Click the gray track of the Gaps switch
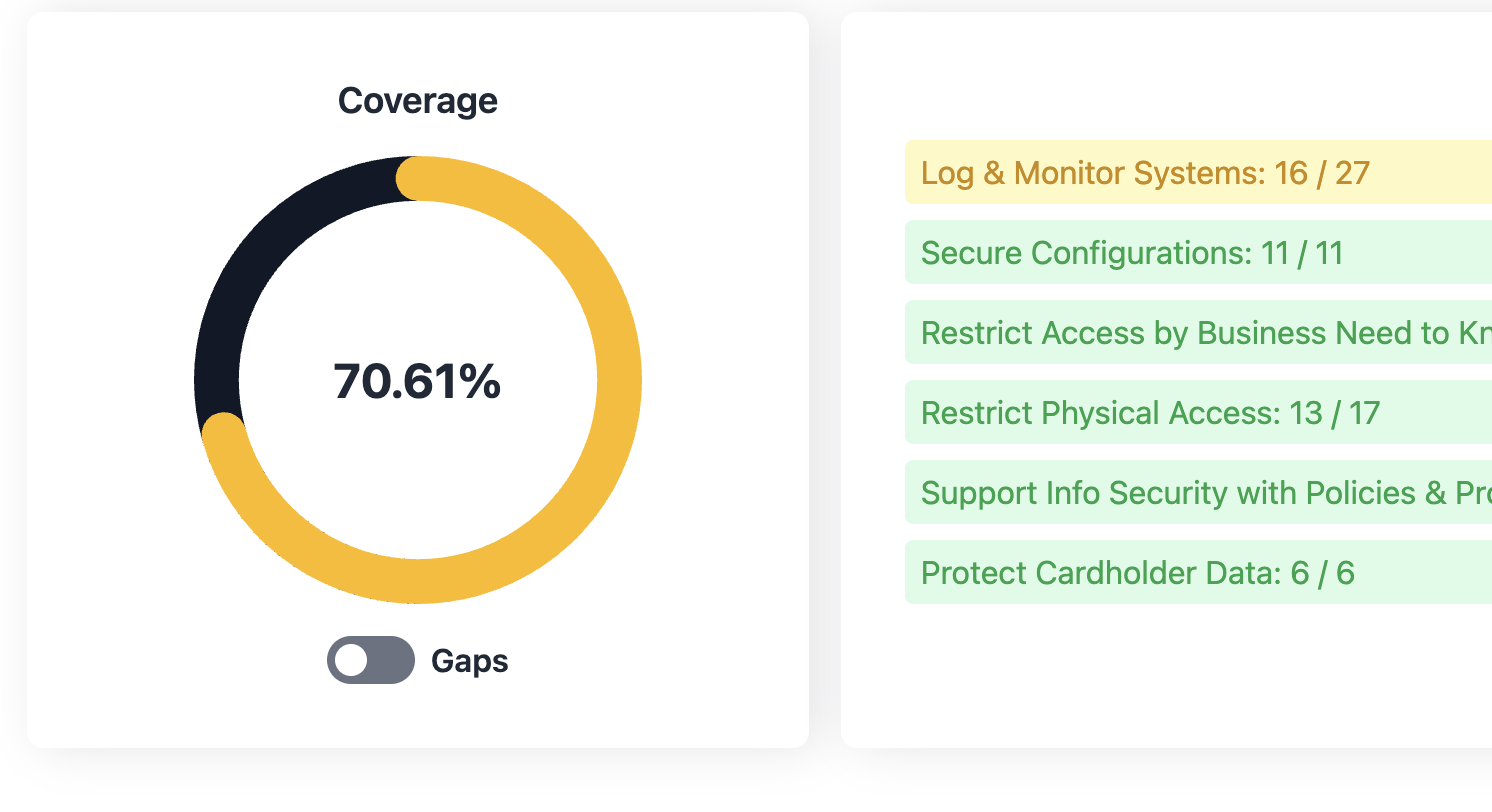 pos(392,660)
